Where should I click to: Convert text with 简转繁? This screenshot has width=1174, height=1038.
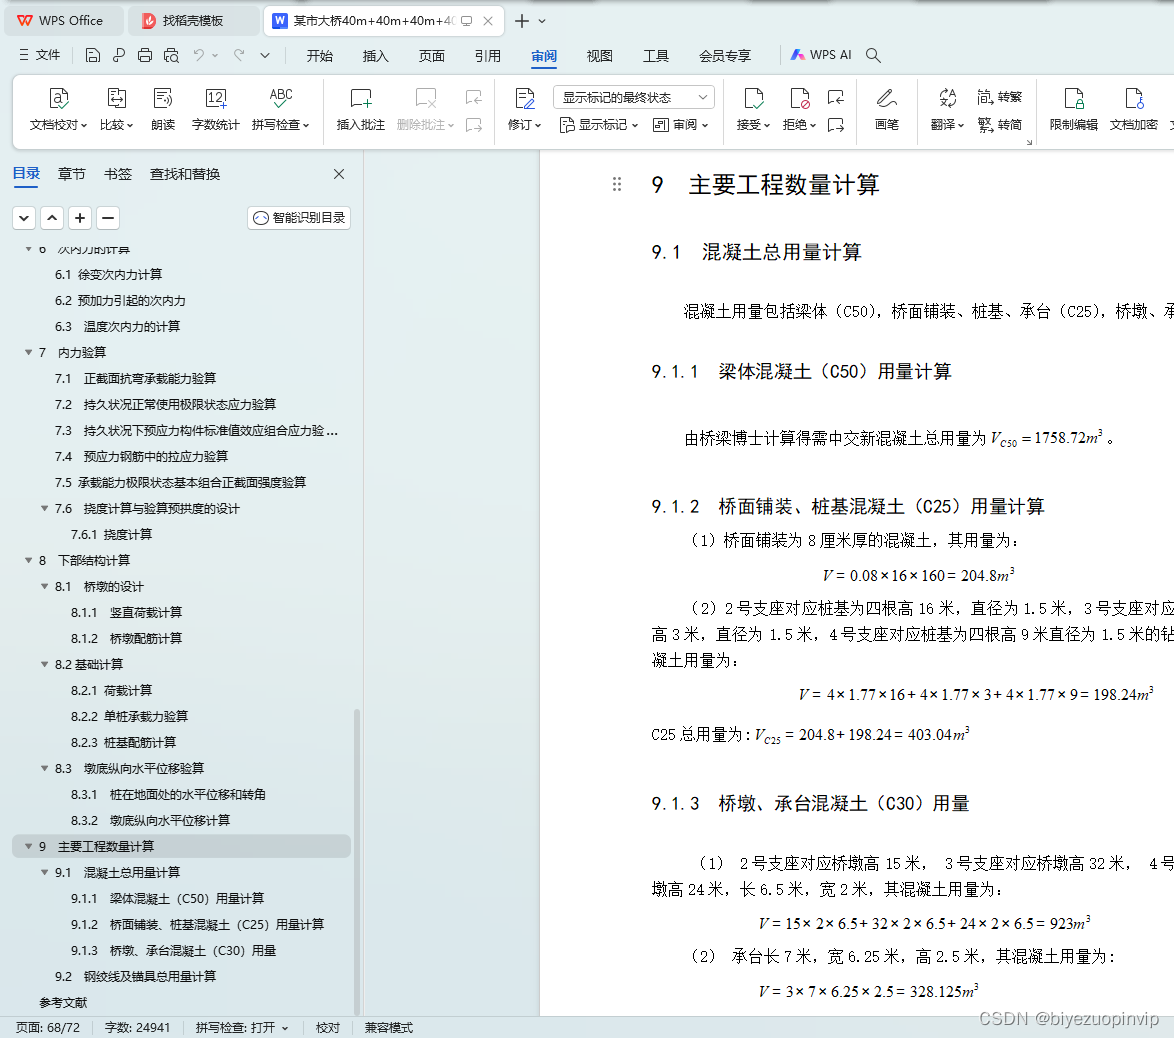[x=1000, y=97]
